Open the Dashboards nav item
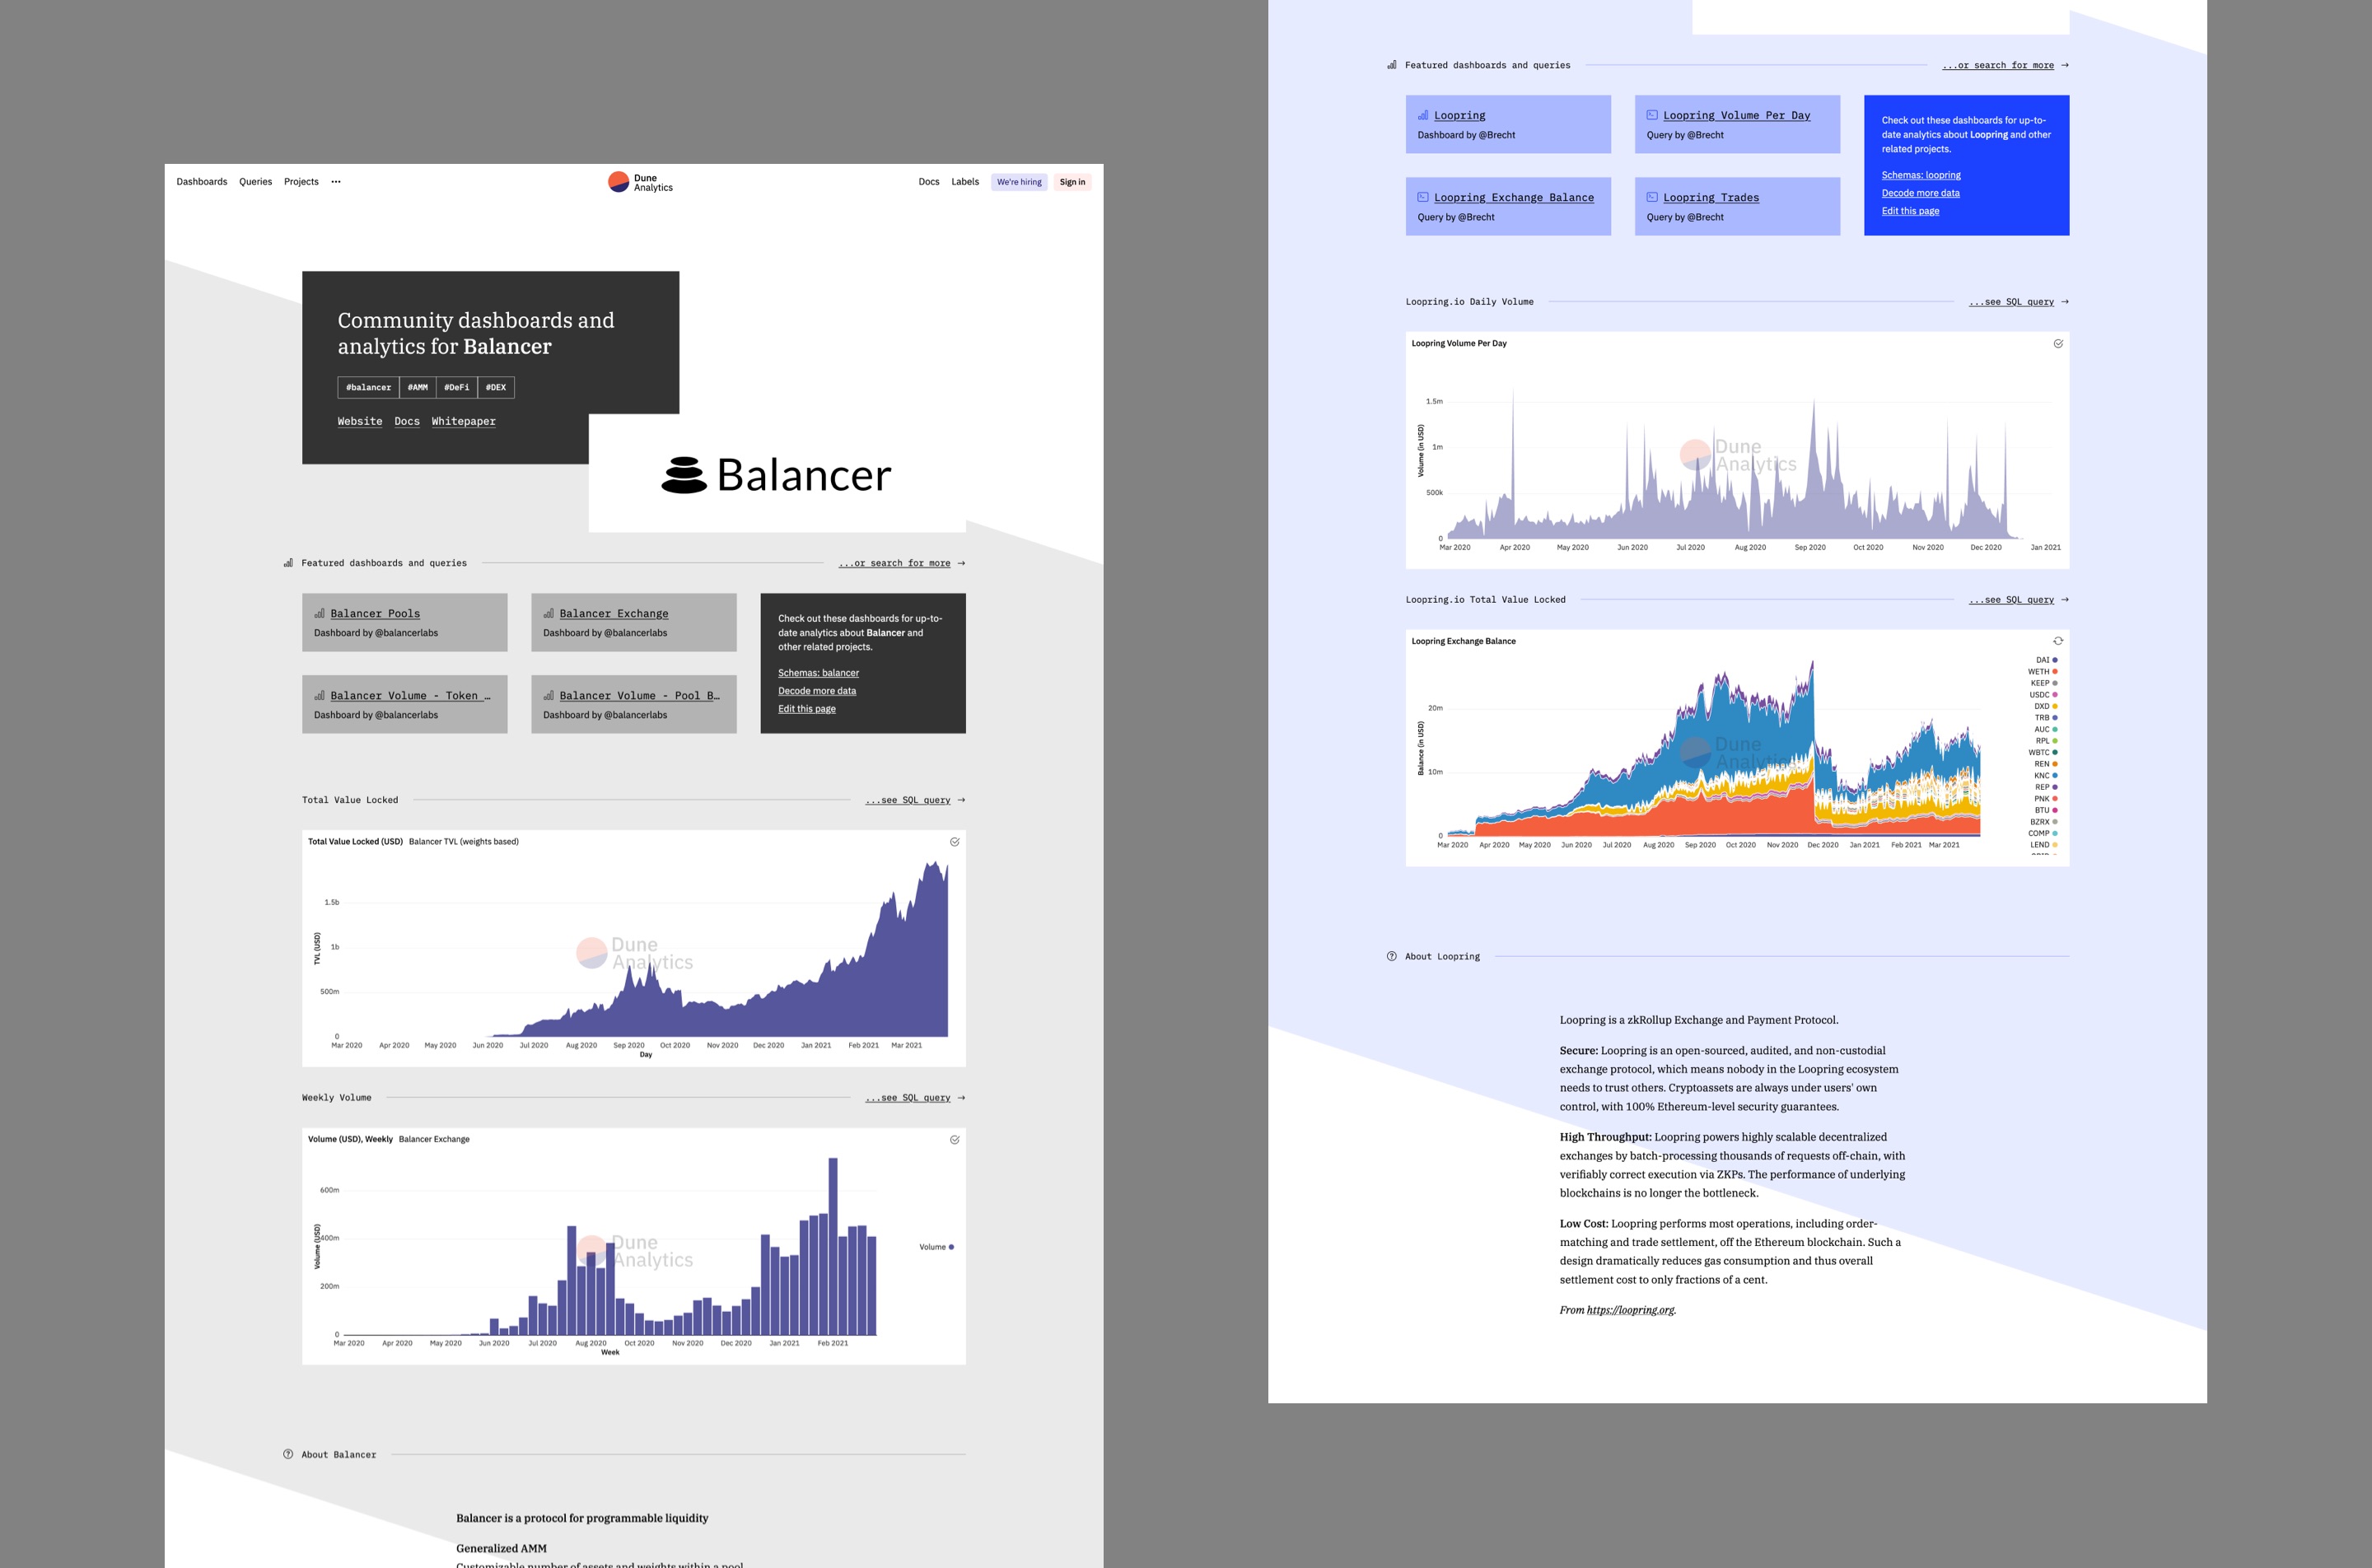Viewport: 2372px width, 1568px height. coord(202,182)
